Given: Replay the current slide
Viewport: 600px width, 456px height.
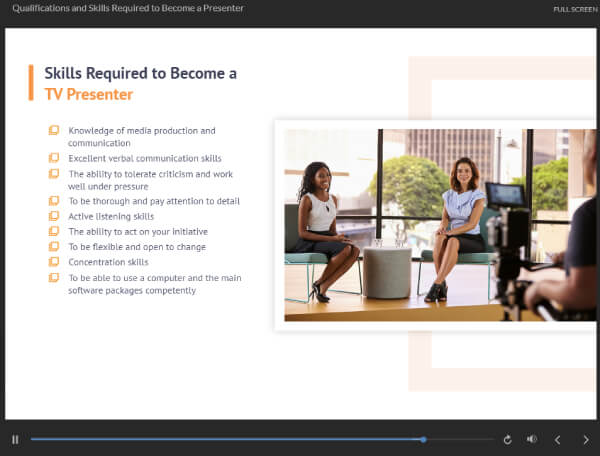Looking at the screenshot, I should pyautogui.click(x=507, y=440).
